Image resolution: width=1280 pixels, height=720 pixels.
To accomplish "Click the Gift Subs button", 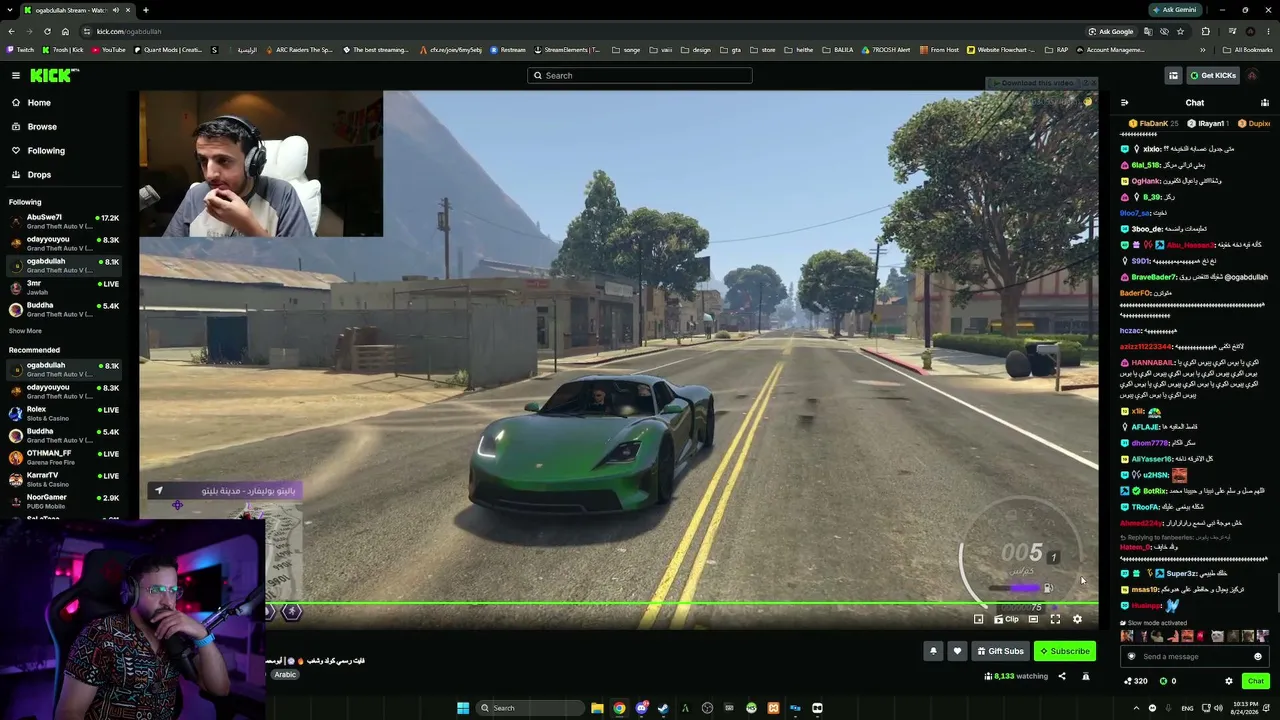I will point(1000,651).
